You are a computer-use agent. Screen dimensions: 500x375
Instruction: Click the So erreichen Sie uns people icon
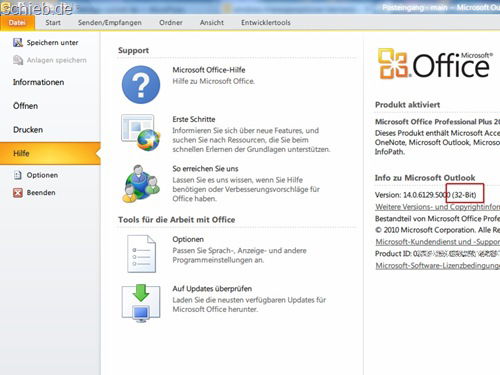(x=141, y=184)
